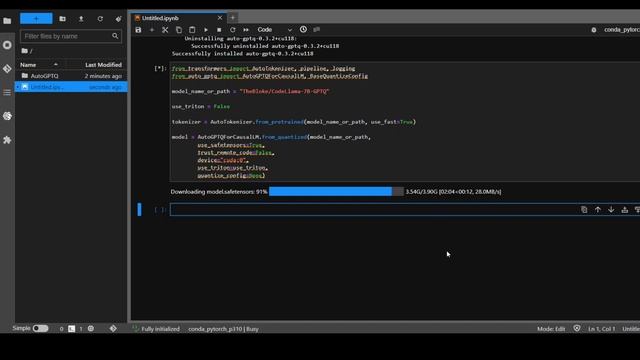Click the terminal count icon in status bar
Screen dimensions: 640x360
click(x=71, y=329)
